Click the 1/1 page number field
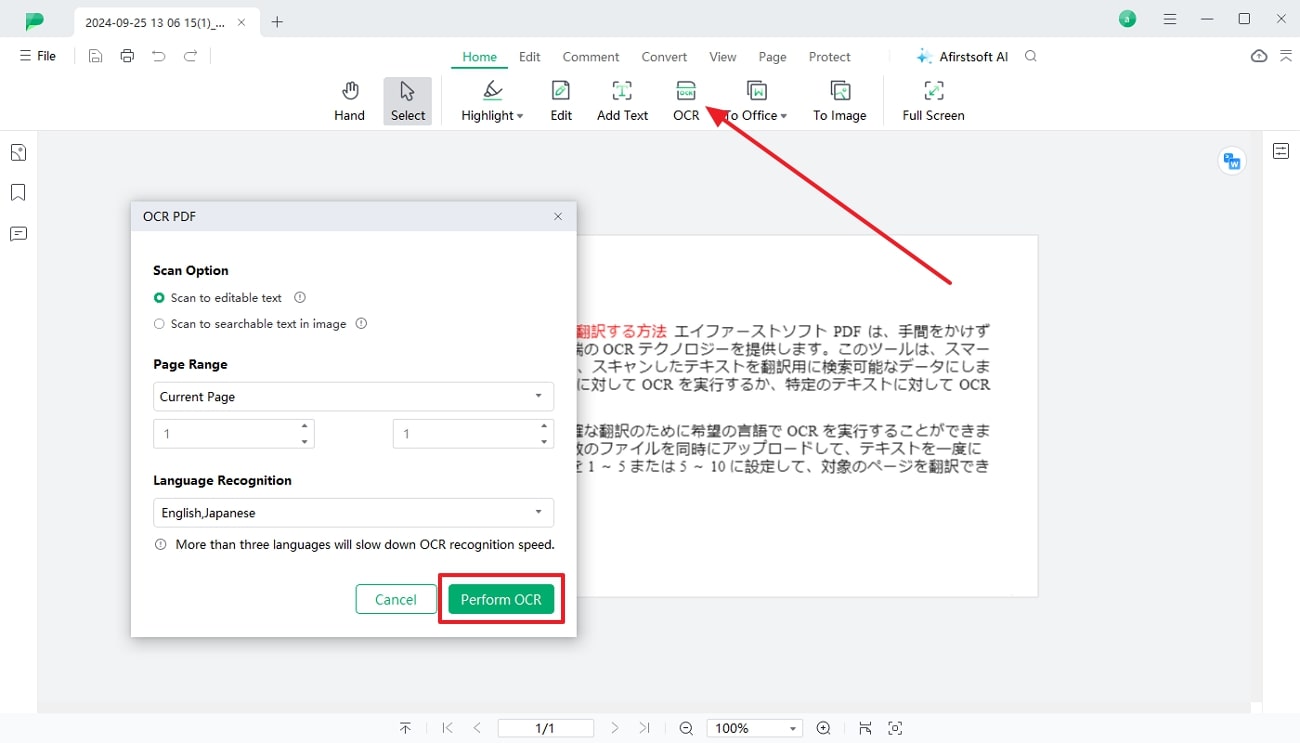Image resolution: width=1300 pixels, height=743 pixels. point(545,728)
